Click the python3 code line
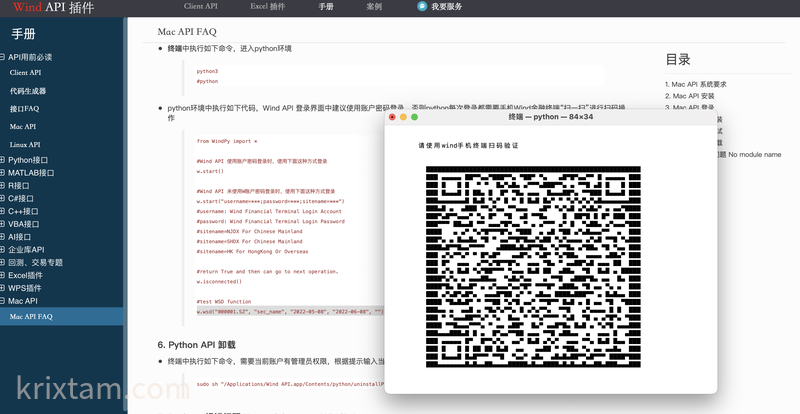Image resolution: width=800 pixels, height=414 pixels. click(207, 71)
